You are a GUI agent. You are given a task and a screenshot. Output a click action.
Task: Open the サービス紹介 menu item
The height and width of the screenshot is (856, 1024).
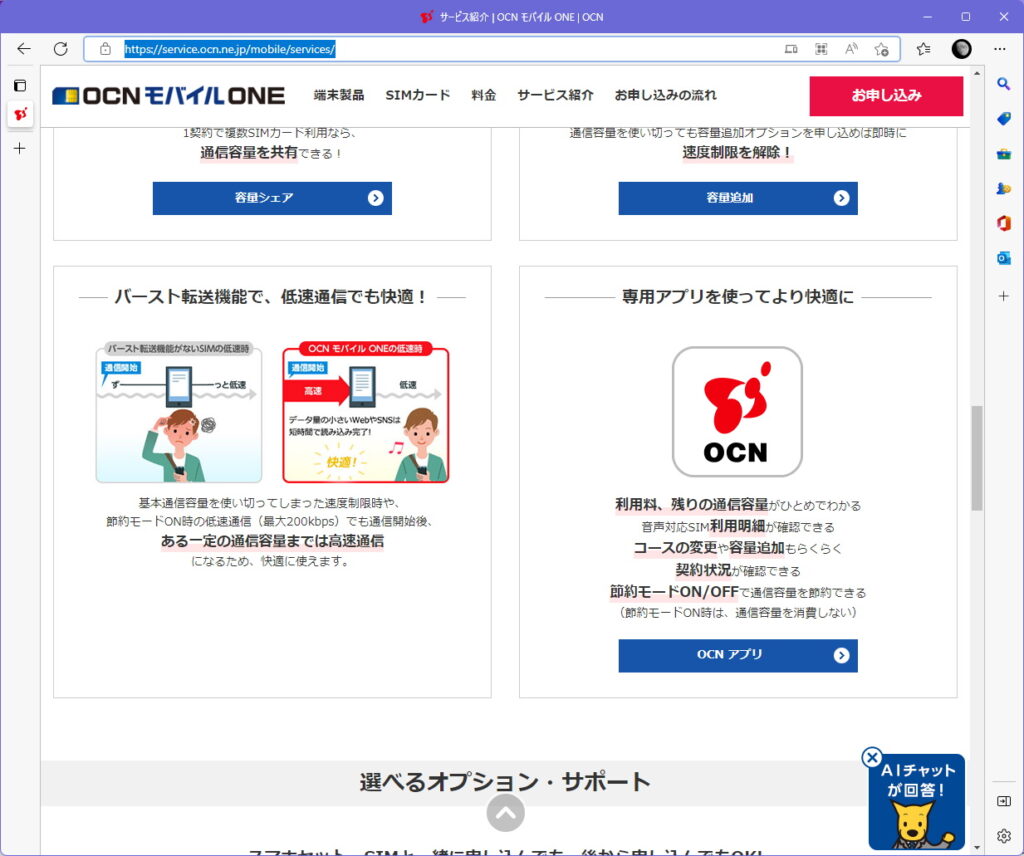[x=555, y=95]
